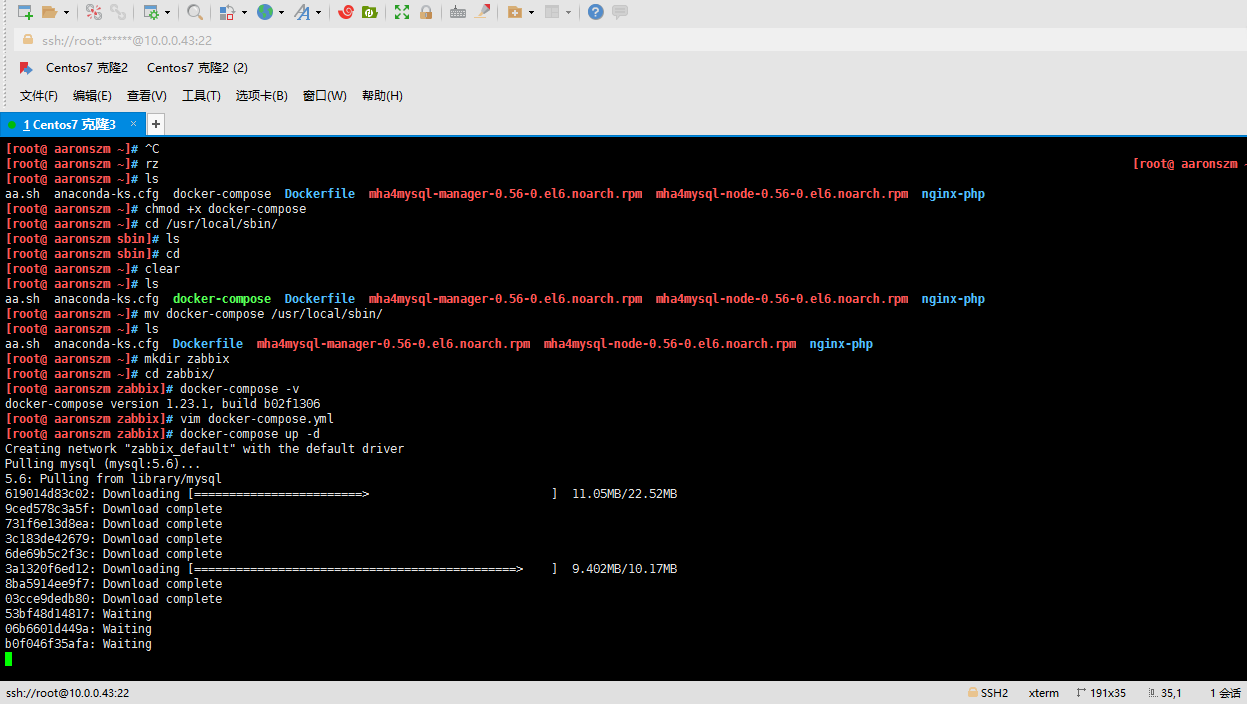Screen dimensions: 1247x704
Task: Create a new session with toolbar icon
Action: 25,12
